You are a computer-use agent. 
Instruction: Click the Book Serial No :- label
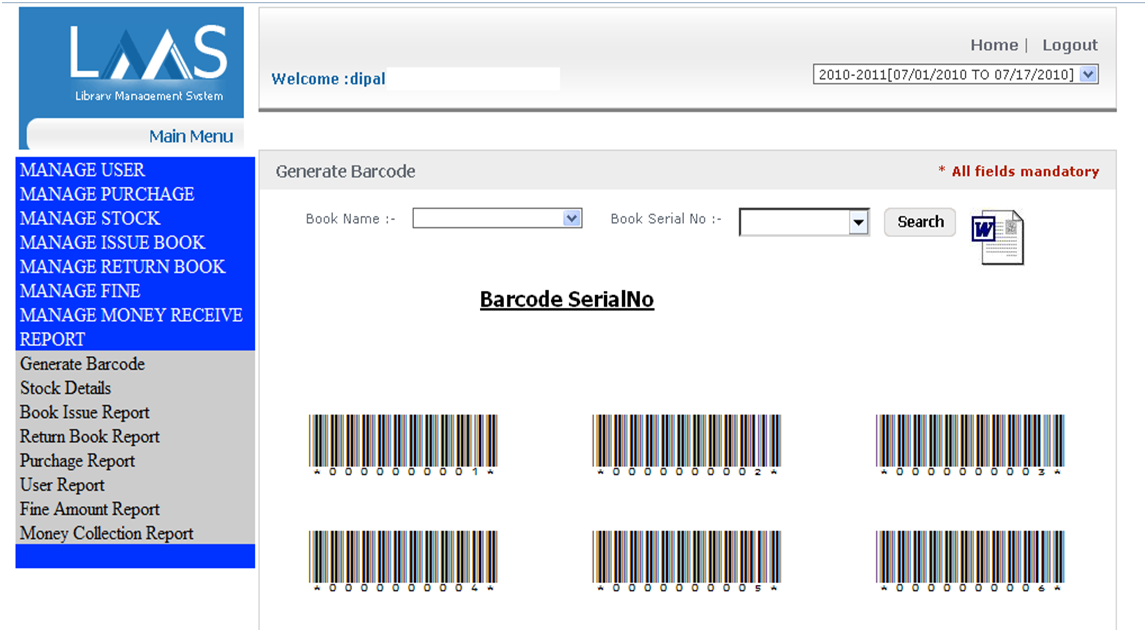[666, 219]
